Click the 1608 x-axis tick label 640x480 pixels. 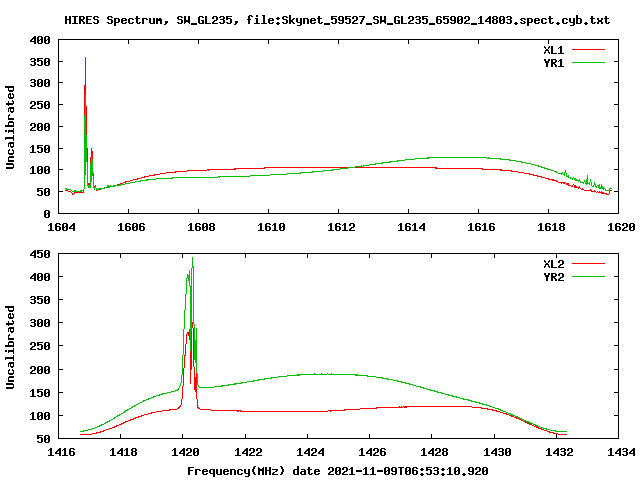click(x=201, y=227)
